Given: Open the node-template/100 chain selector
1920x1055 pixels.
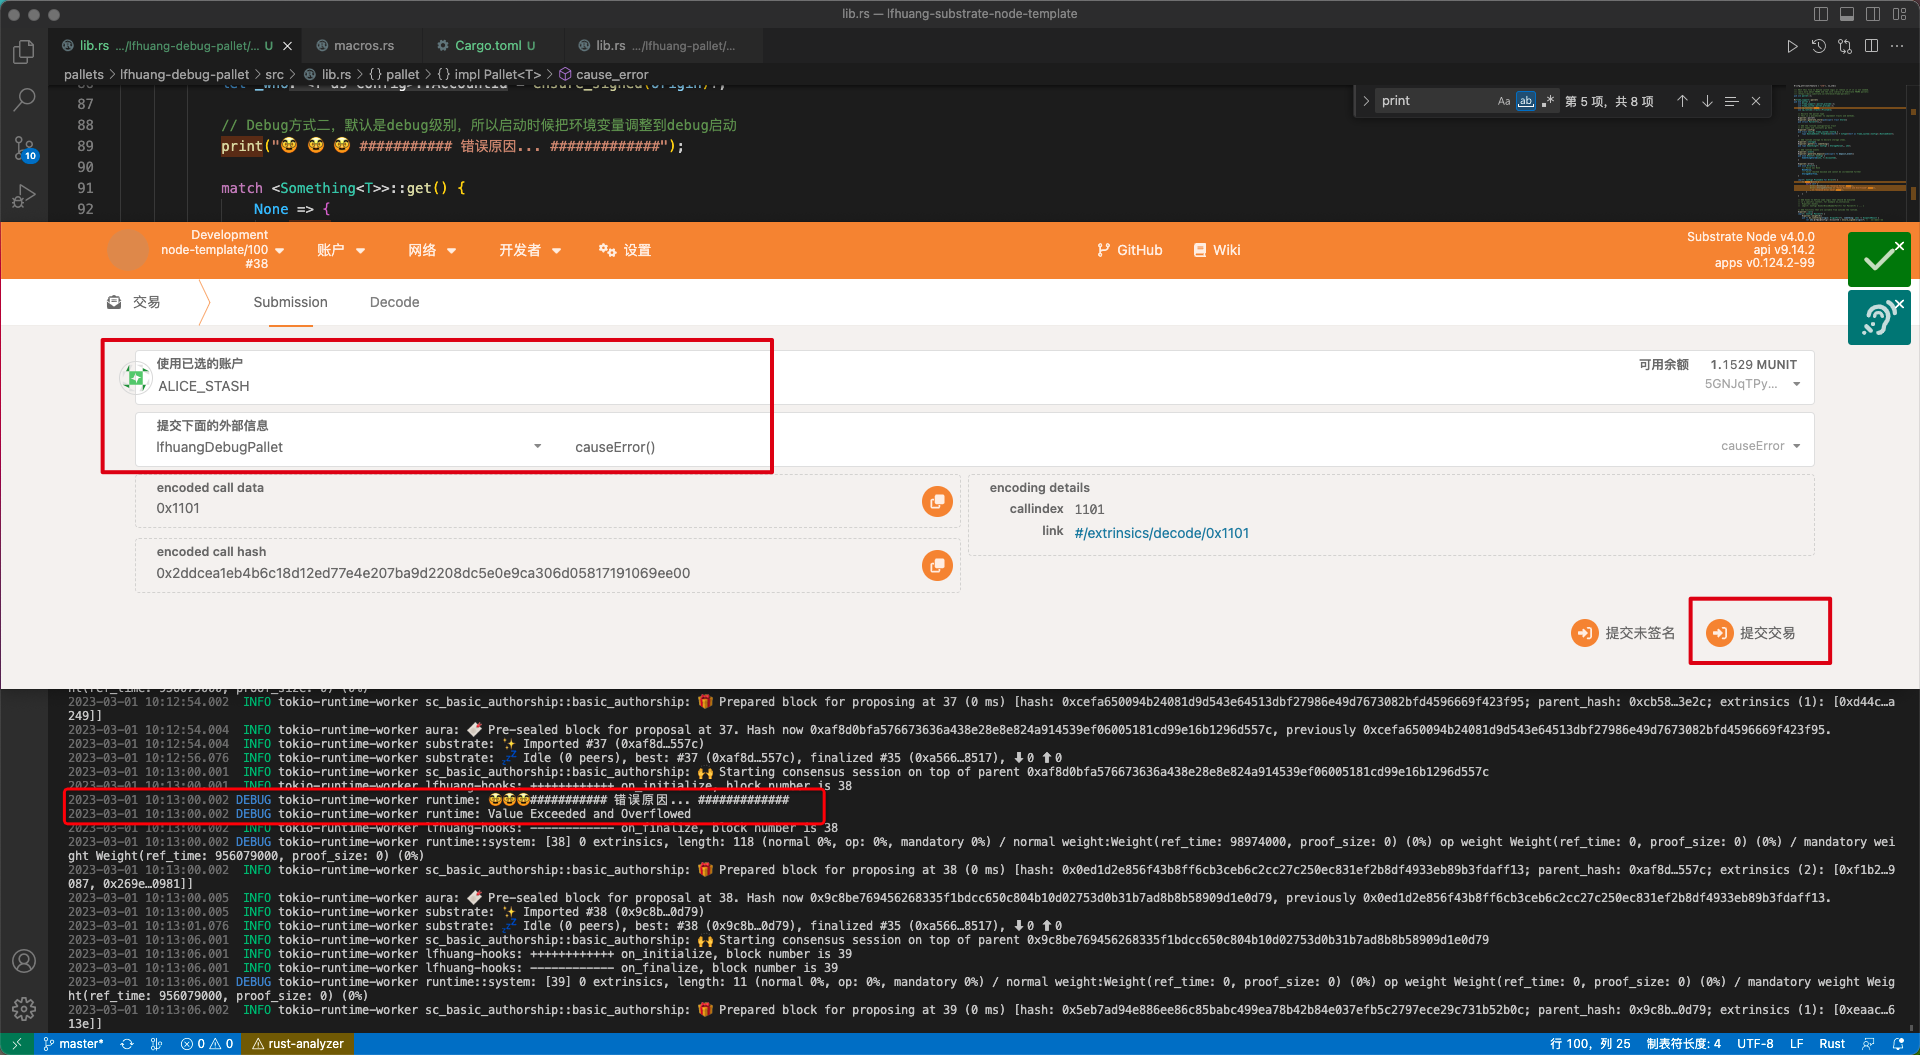Looking at the screenshot, I should [x=222, y=250].
